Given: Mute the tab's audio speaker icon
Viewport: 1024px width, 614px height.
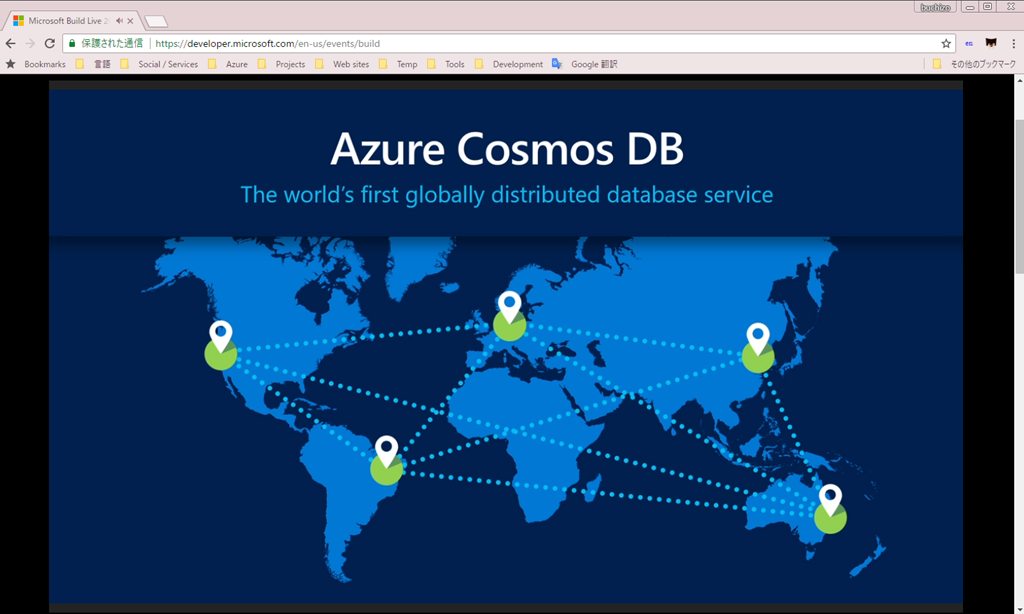Looking at the screenshot, I should click(120, 20).
